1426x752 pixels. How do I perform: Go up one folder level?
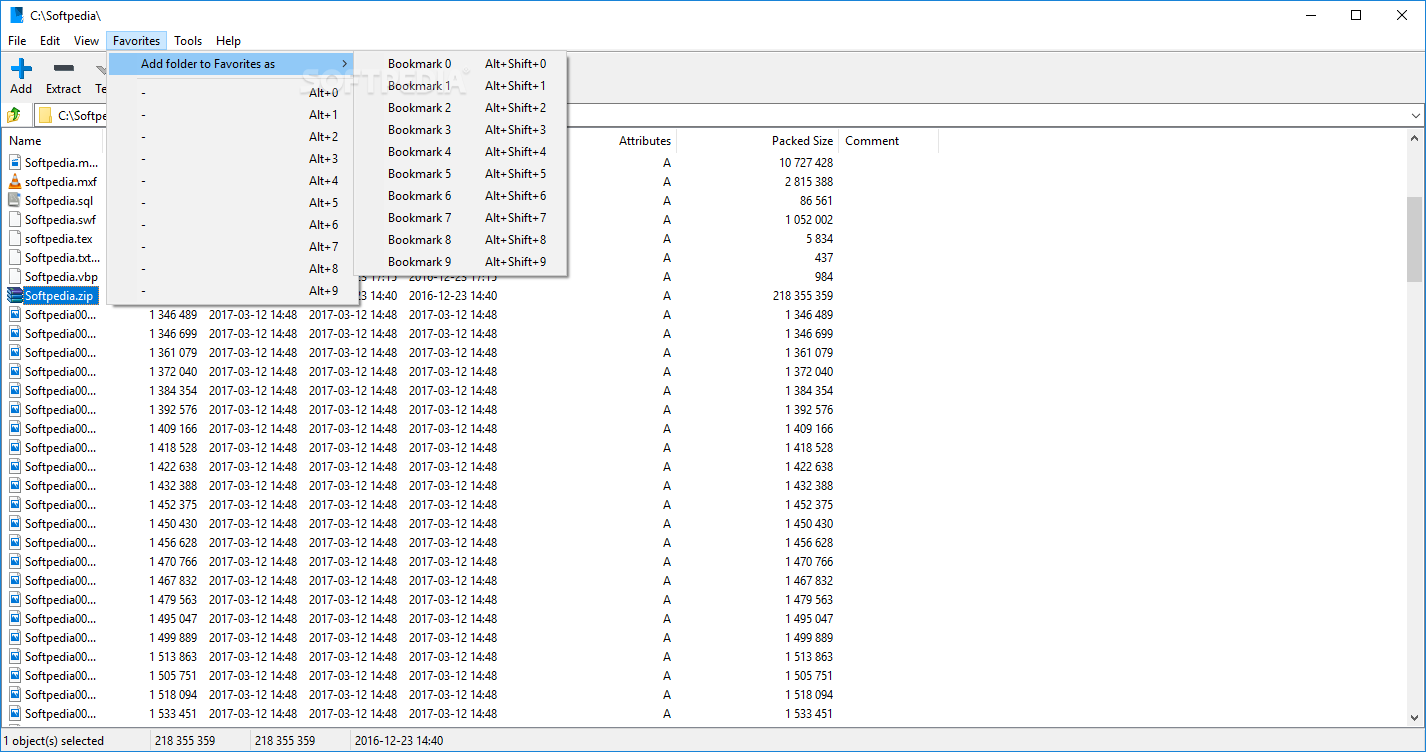click(14, 115)
